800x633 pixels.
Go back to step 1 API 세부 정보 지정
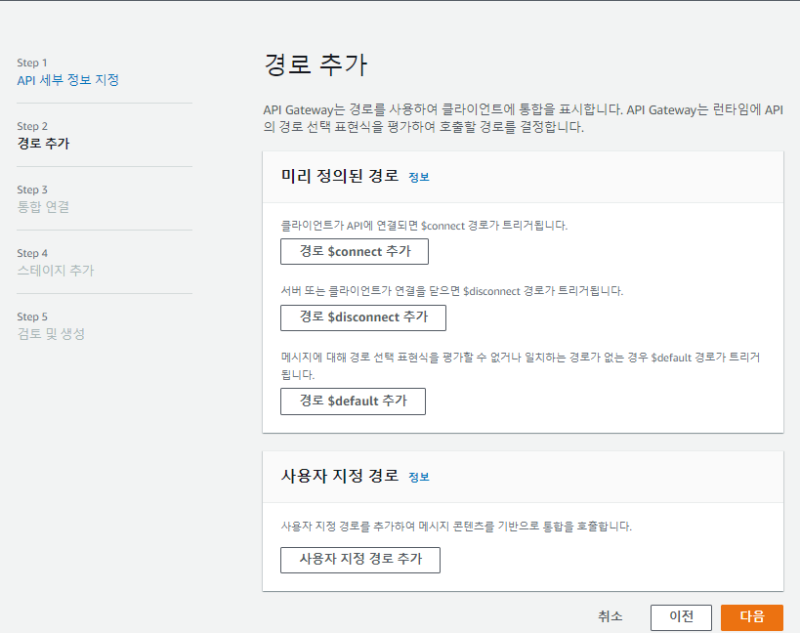pyautogui.click(x=74, y=80)
